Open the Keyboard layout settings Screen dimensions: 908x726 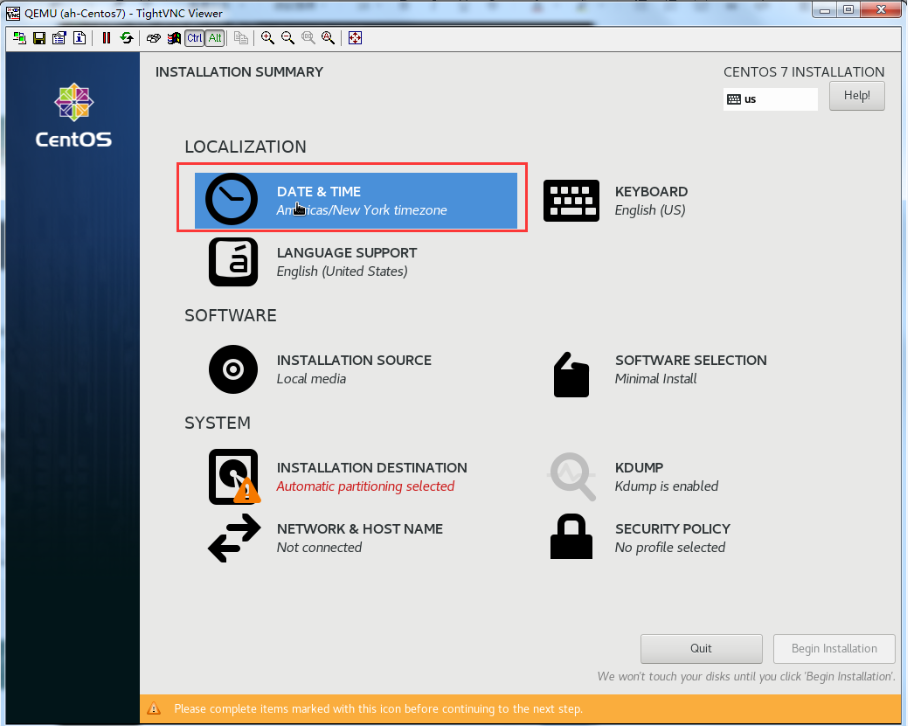point(650,200)
